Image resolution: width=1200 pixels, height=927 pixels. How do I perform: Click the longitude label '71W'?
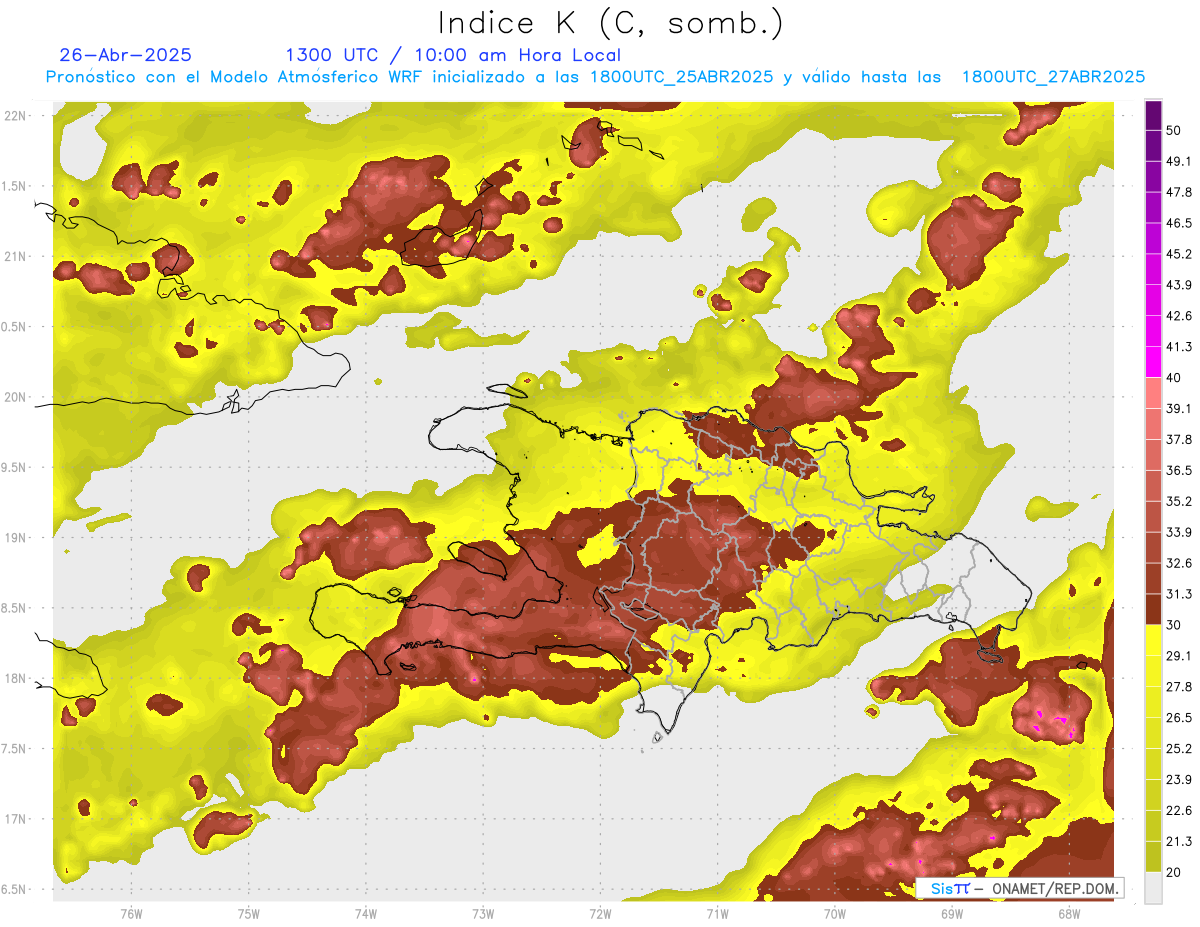(x=717, y=913)
